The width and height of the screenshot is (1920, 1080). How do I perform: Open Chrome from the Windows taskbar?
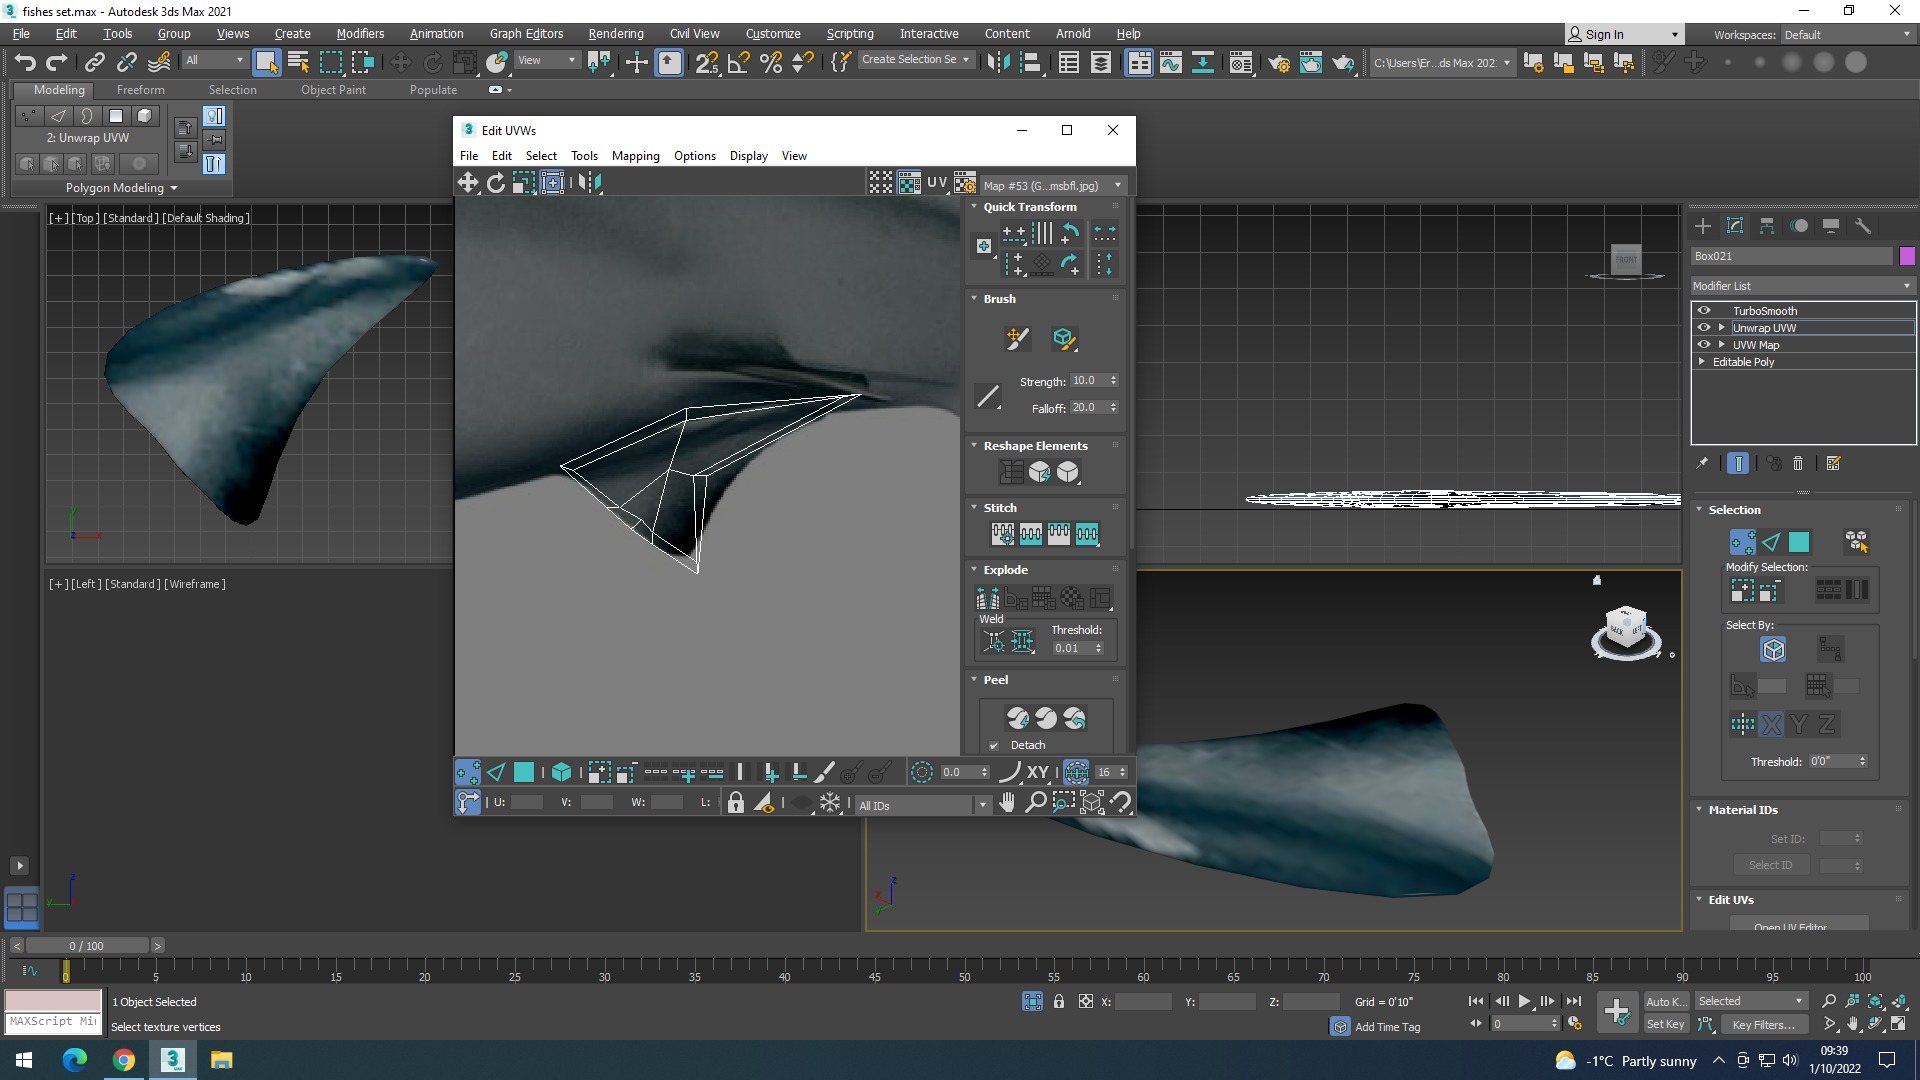click(124, 1060)
